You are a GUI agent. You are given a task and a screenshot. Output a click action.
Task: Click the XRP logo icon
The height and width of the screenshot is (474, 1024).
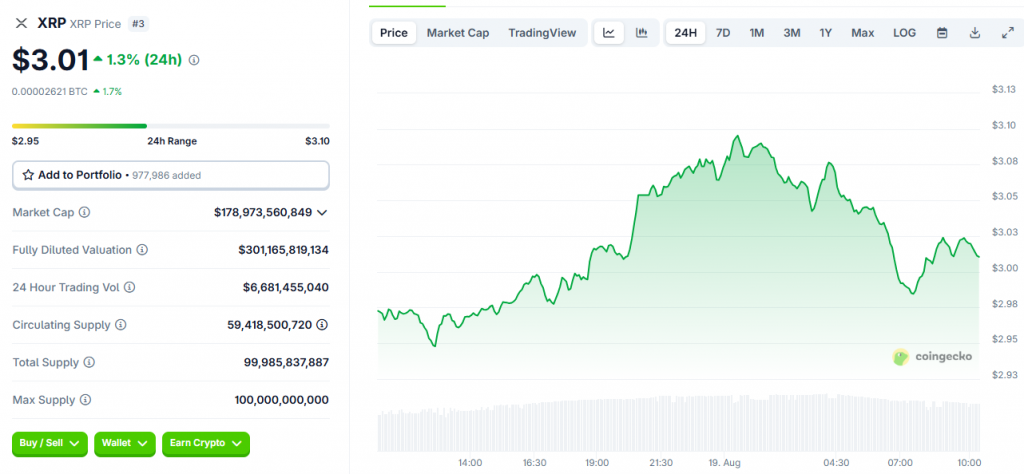pos(22,24)
